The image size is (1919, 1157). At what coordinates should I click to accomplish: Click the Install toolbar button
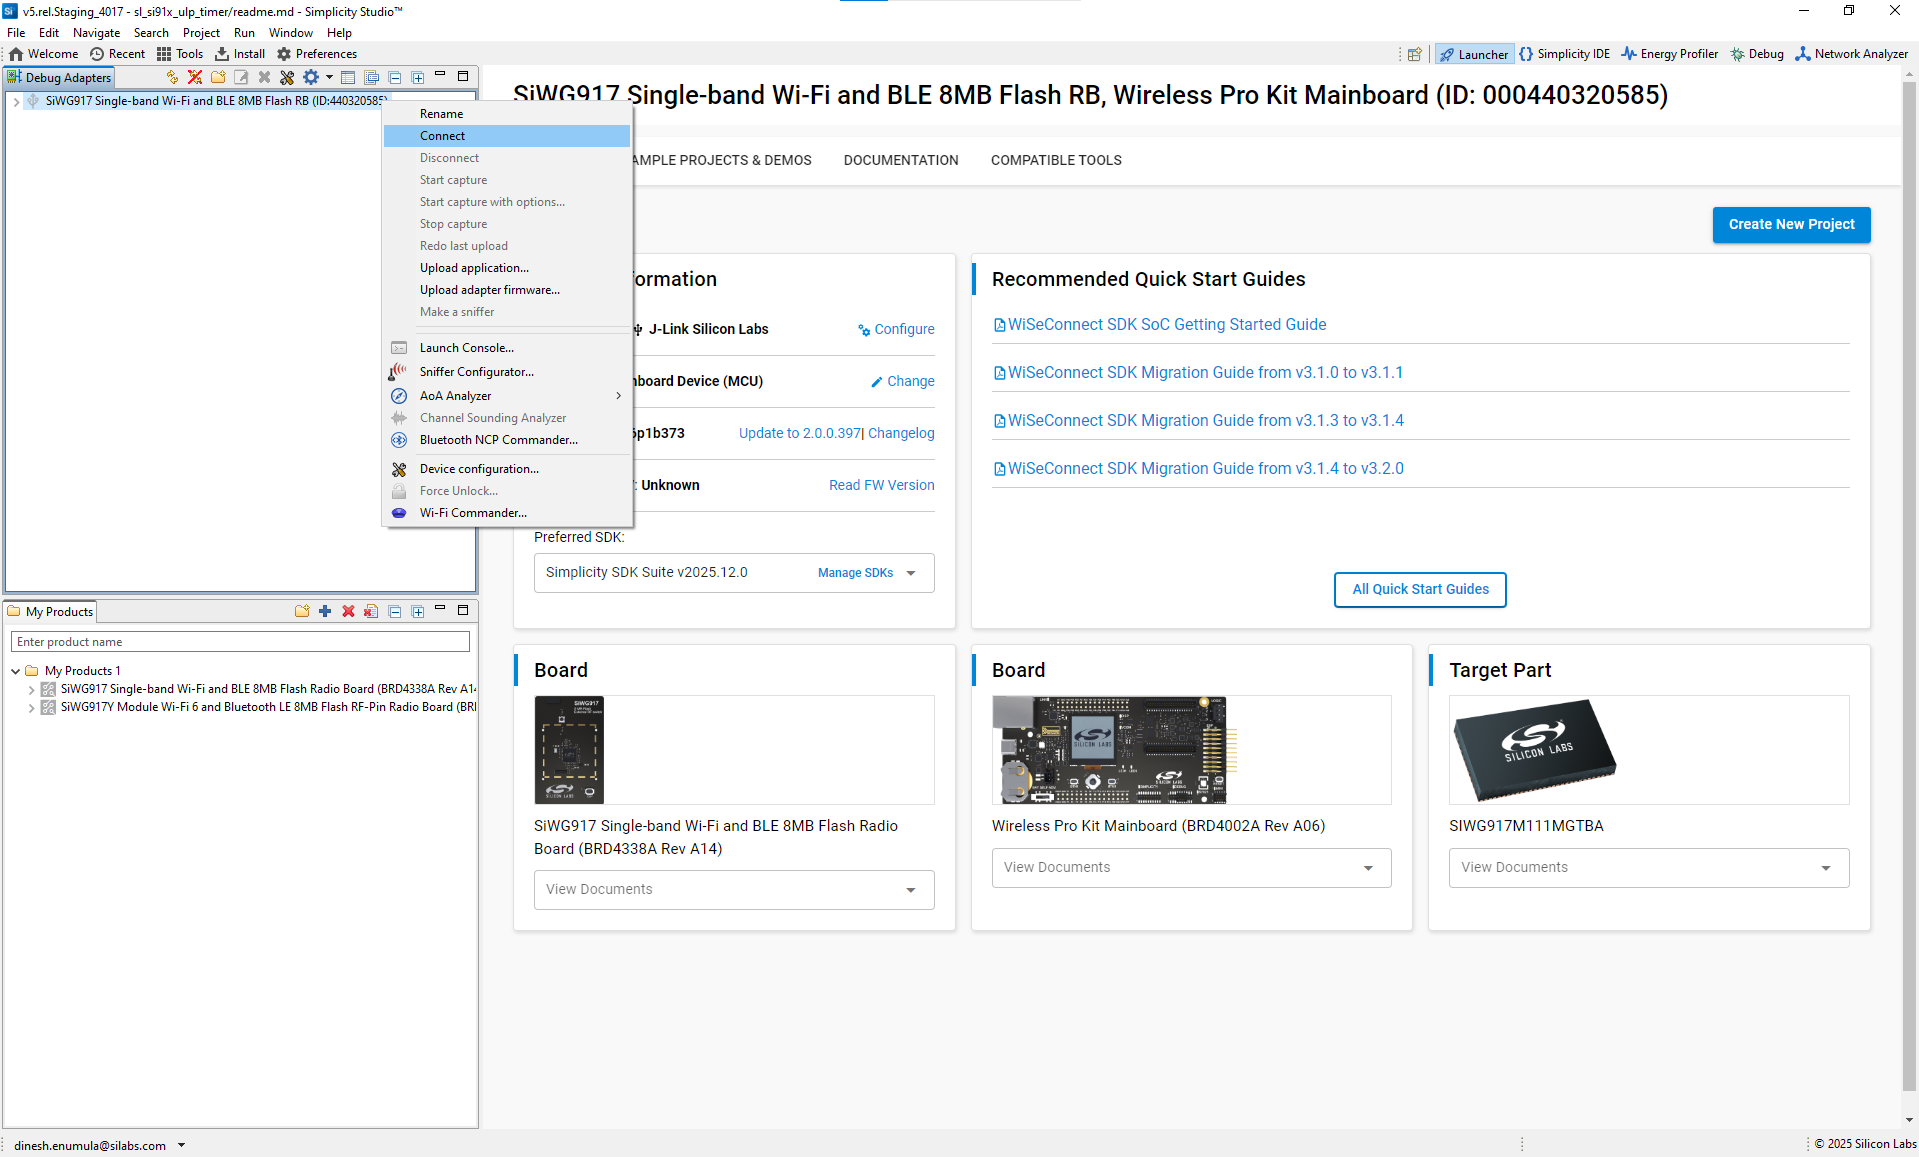coord(240,54)
